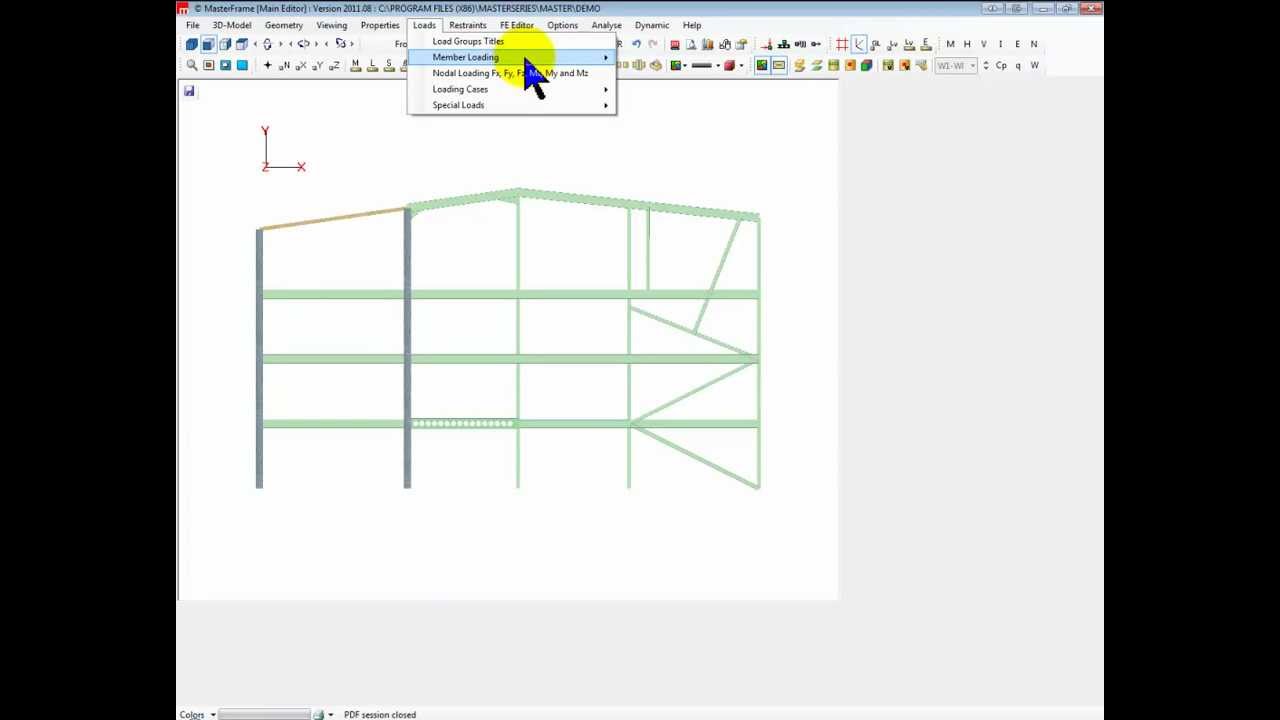Toggle the V display letter
Viewport: 1280px width, 720px height.
point(984,44)
